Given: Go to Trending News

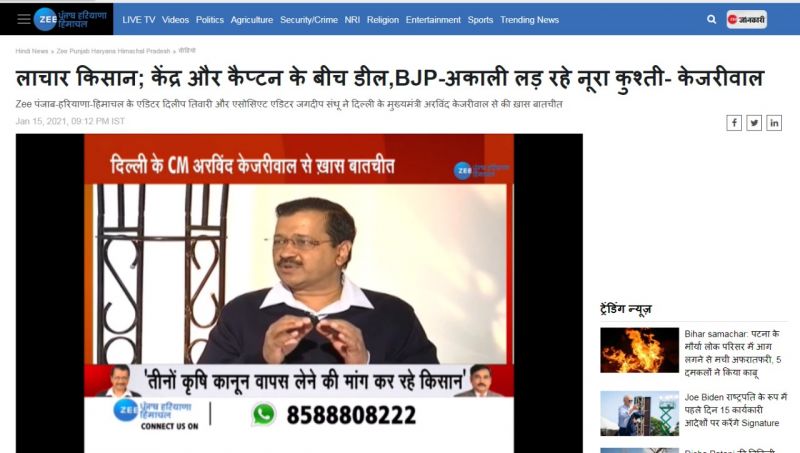Looking at the screenshot, I should [530, 20].
